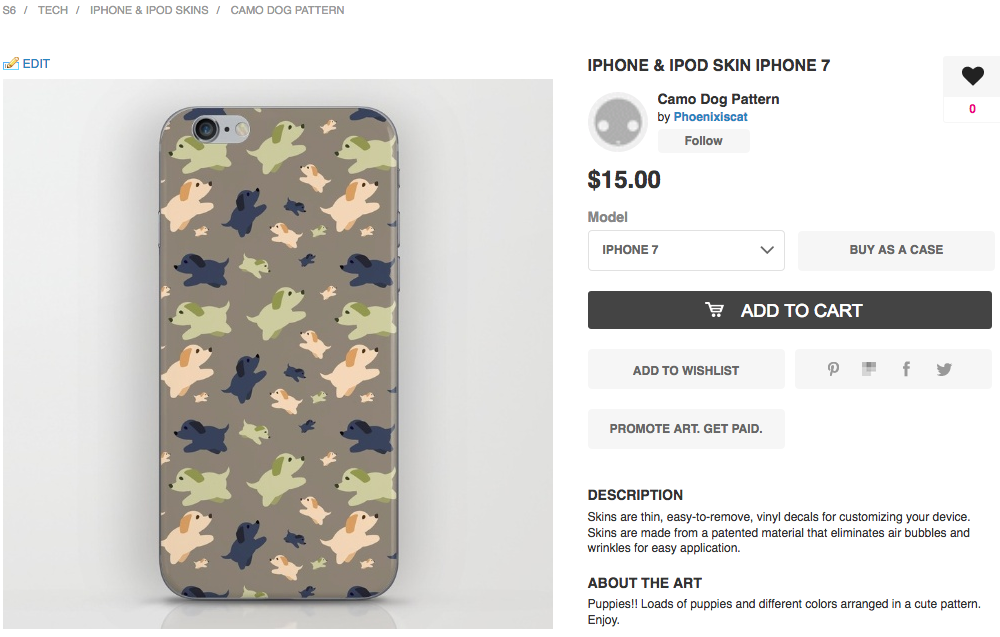This screenshot has width=1000, height=637.
Task: Share the product on Twitter
Action: 944,369
